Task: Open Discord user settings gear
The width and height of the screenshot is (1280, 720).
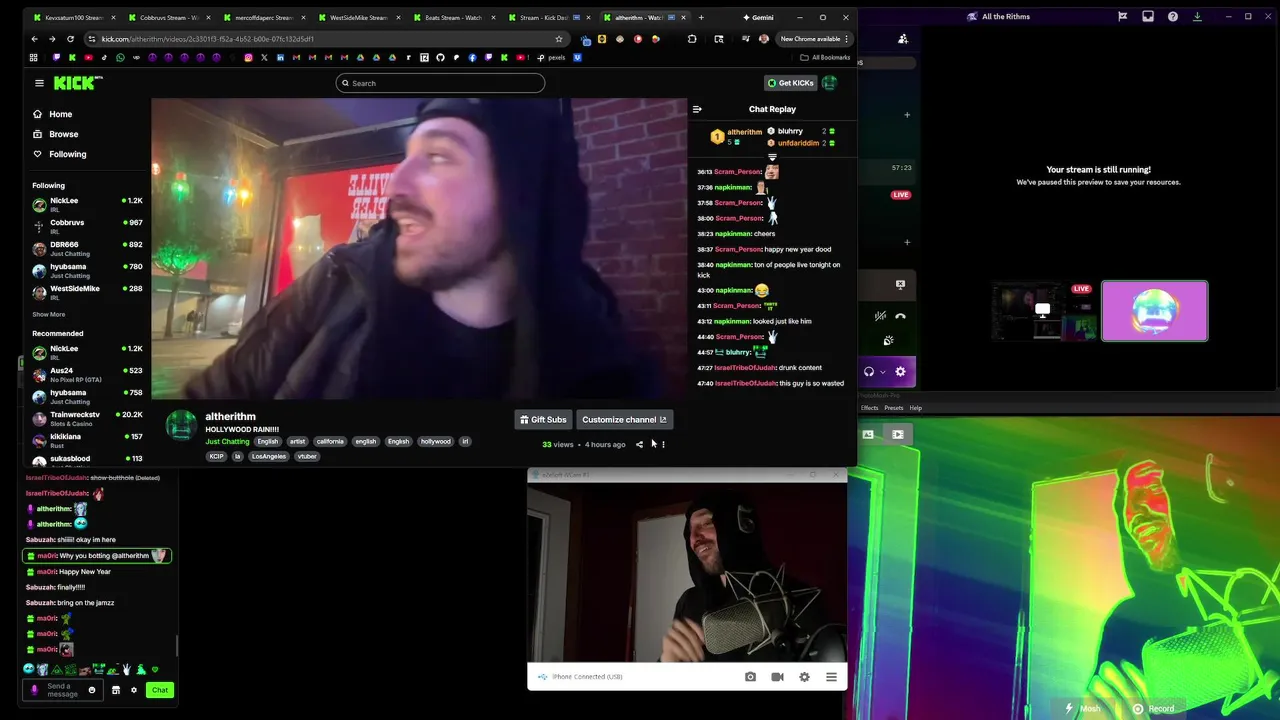Action: (900, 372)
